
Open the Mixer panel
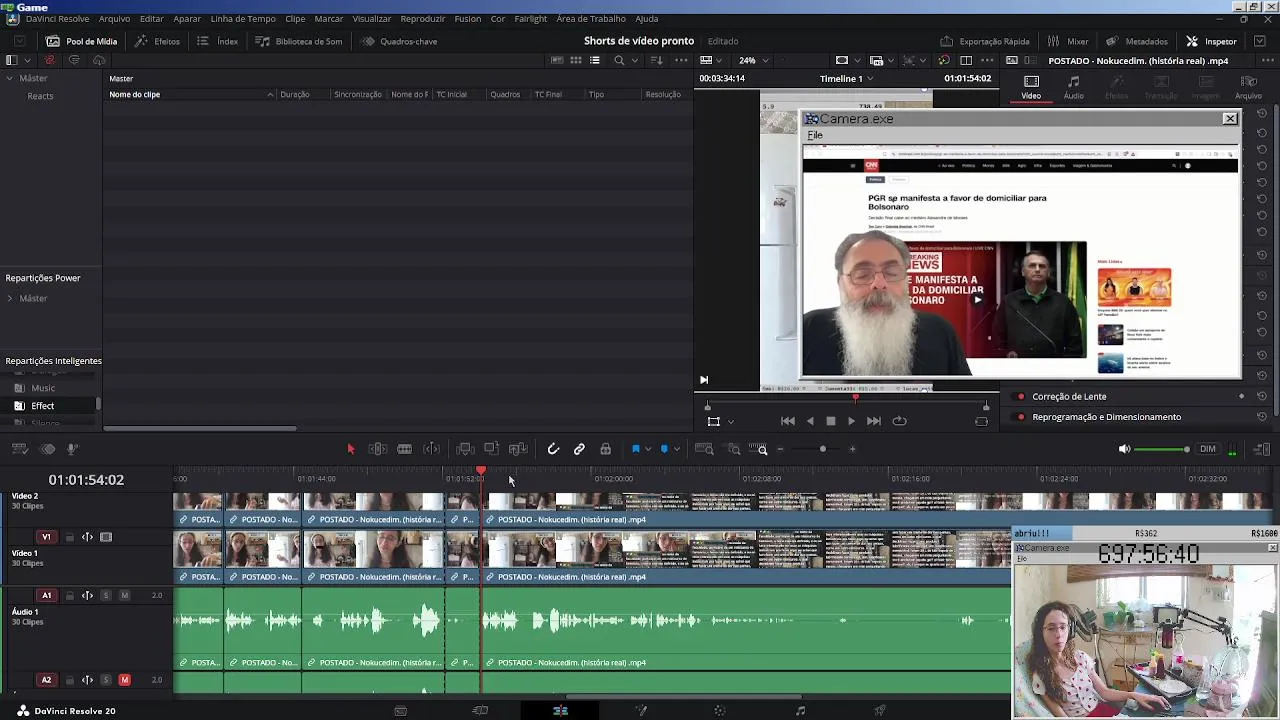click(x=1068, y=41)
